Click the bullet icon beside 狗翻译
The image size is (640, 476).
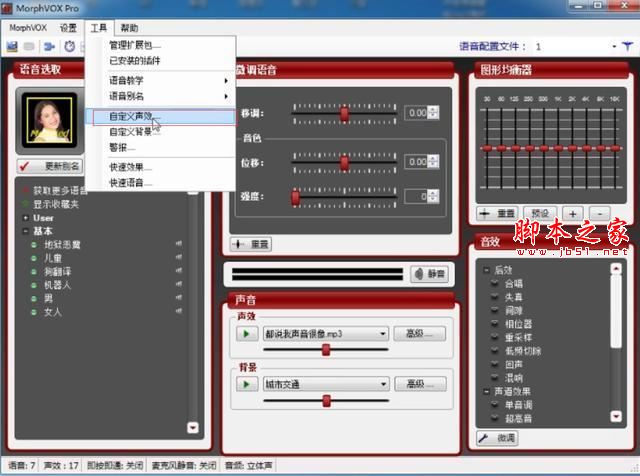[x=34, y=272]
